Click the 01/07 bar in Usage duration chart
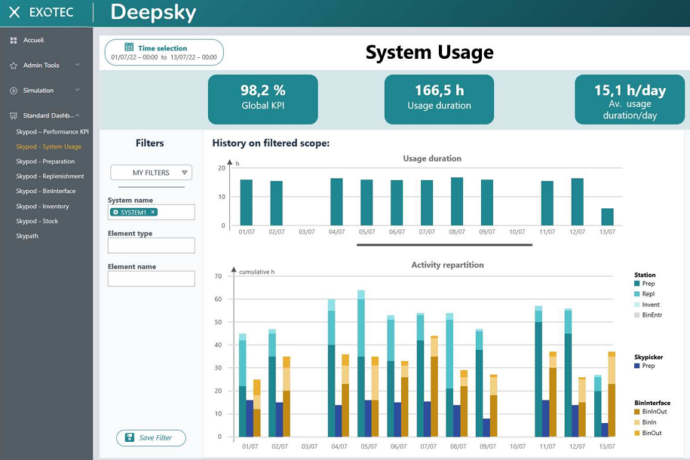Viewport: 690px width, 460px height. pos(246,202)
